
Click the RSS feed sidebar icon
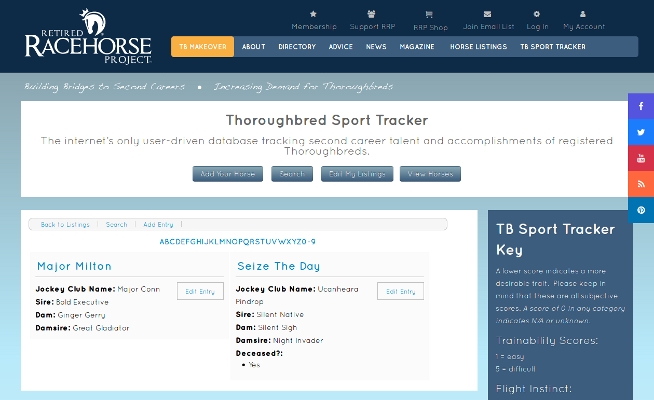coord(641,184)
